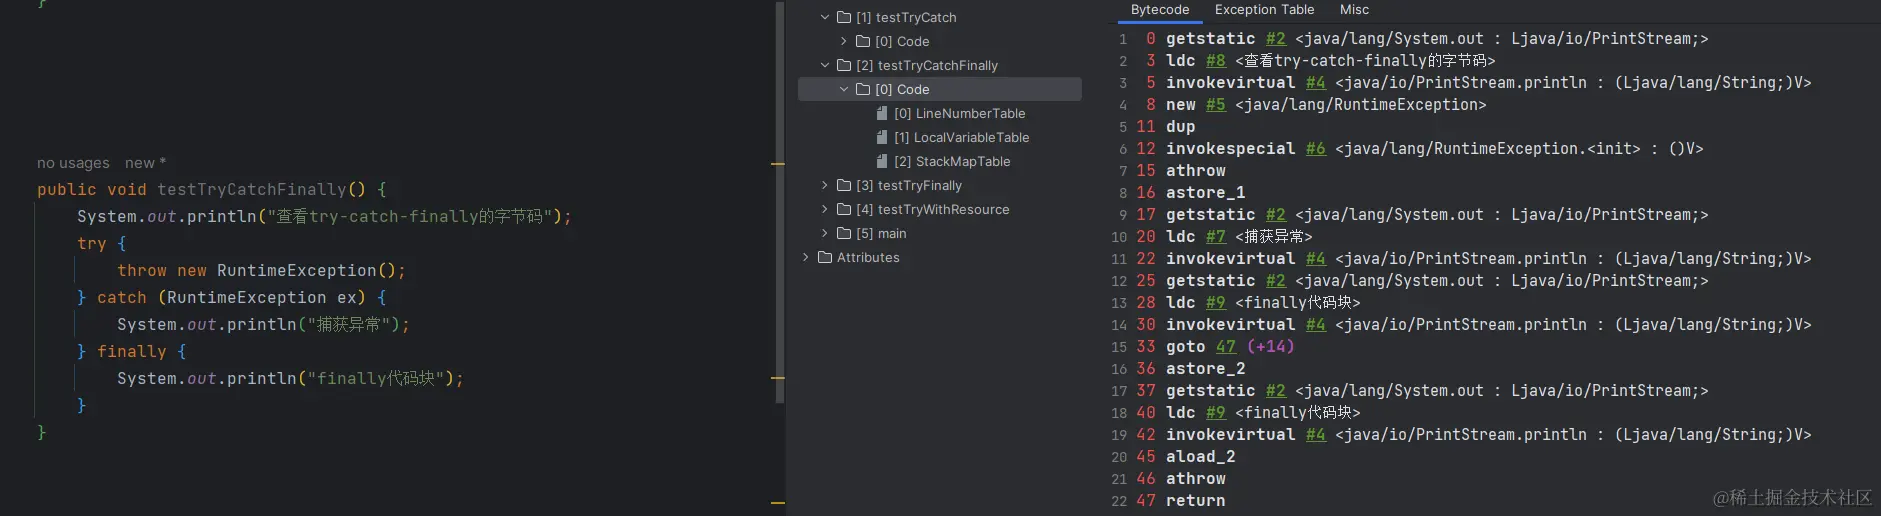
Task: Click the file icon of [2] StackMapTable
Action: click(882, 161)
